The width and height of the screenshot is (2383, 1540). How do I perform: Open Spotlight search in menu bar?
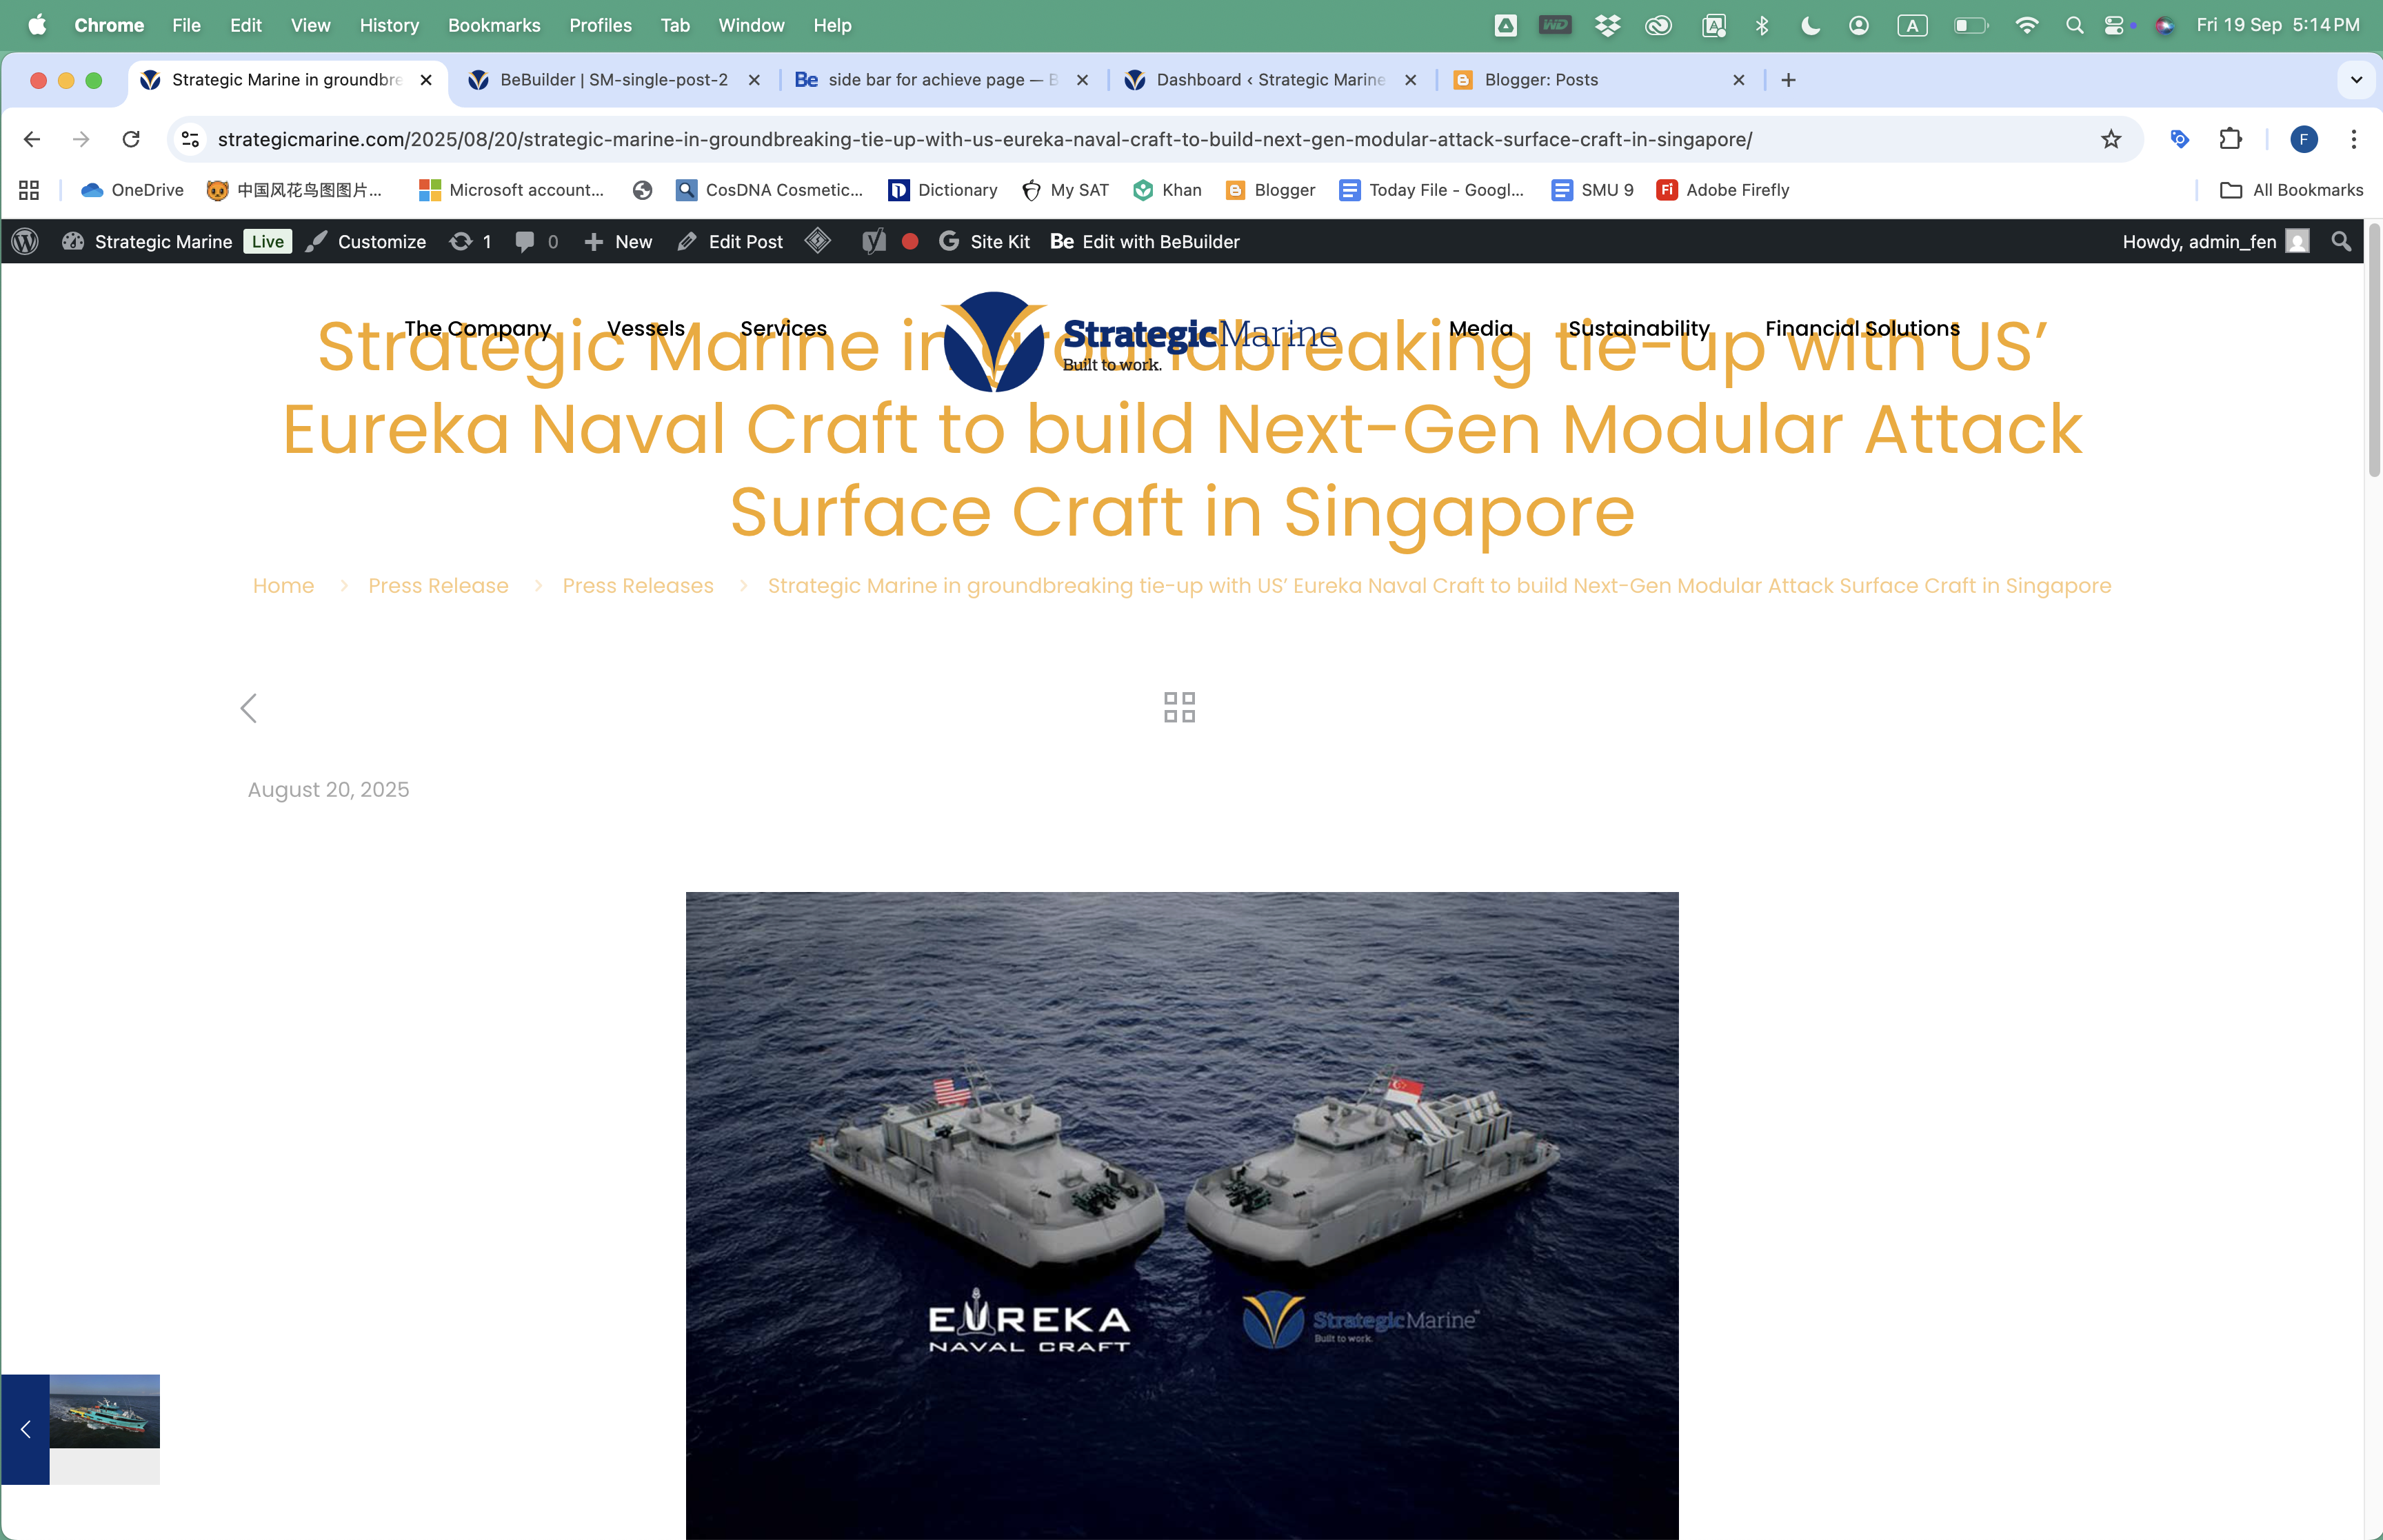[x=2075, y=25]
